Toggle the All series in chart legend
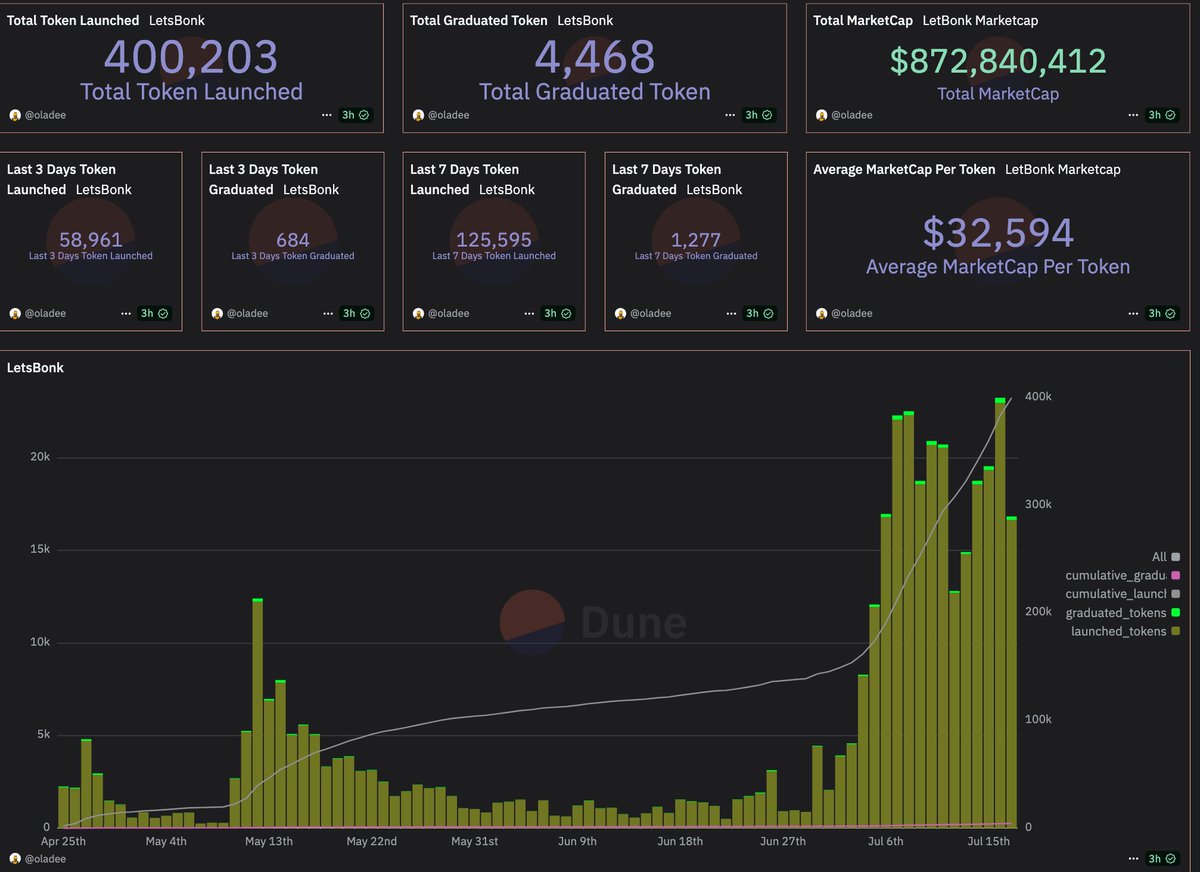1200x872 pixels. click(x=1166, y=557)
